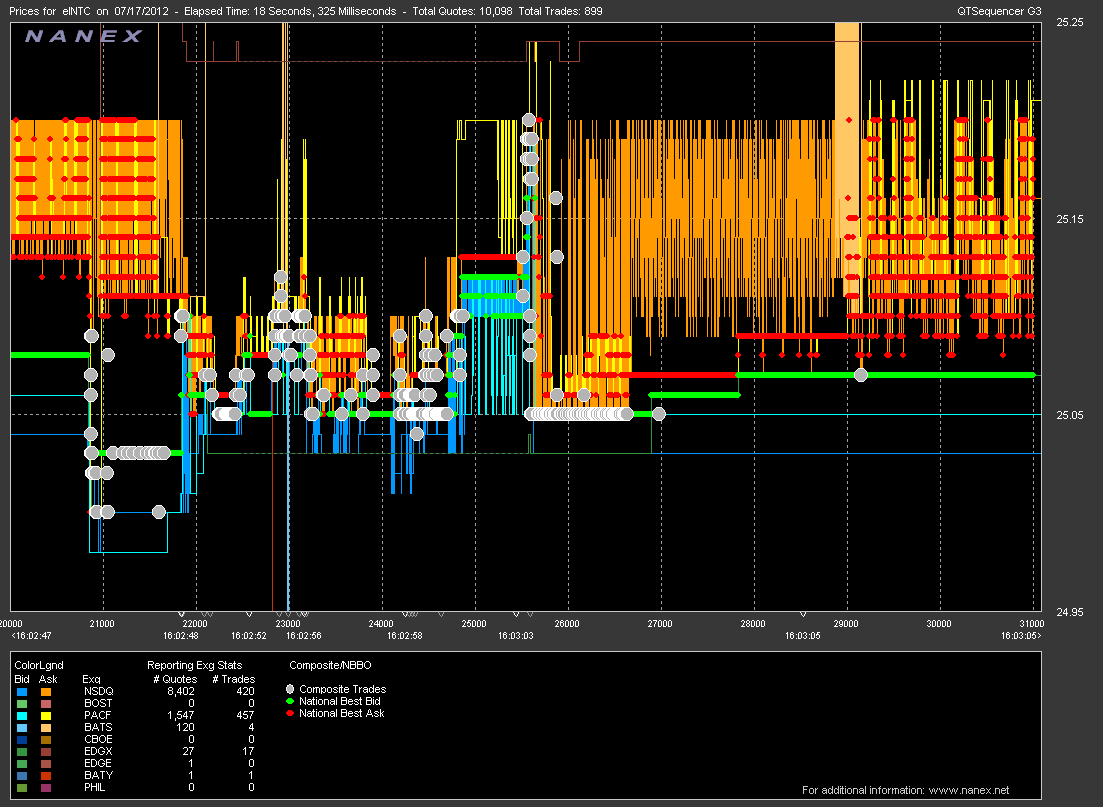1103x807 pixels.
Task: Click PACF trade count 457
Action: (246, 716)
